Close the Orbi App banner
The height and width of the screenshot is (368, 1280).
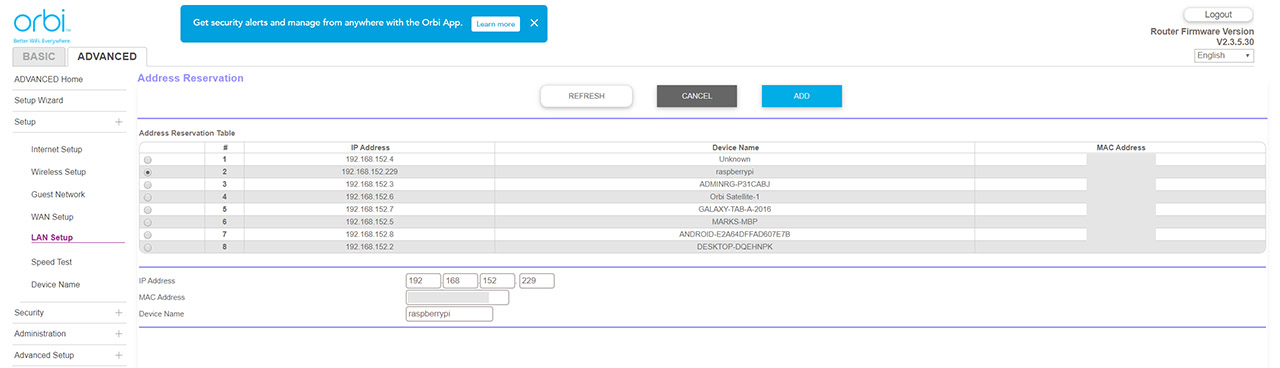[x=534, y=23]
